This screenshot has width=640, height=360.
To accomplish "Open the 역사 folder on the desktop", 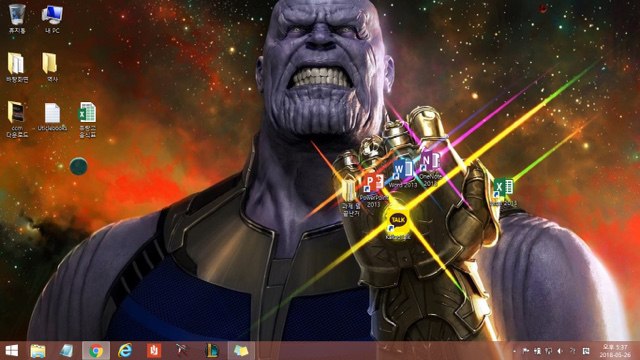I will pos(51,67).
